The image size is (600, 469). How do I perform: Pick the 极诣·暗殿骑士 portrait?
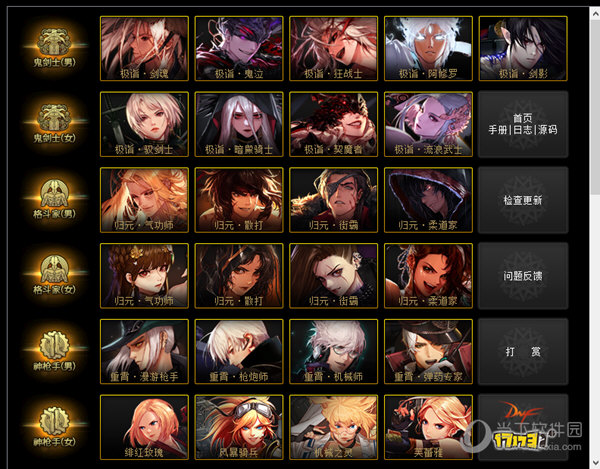pyautogui.click(x=239, y=124)
